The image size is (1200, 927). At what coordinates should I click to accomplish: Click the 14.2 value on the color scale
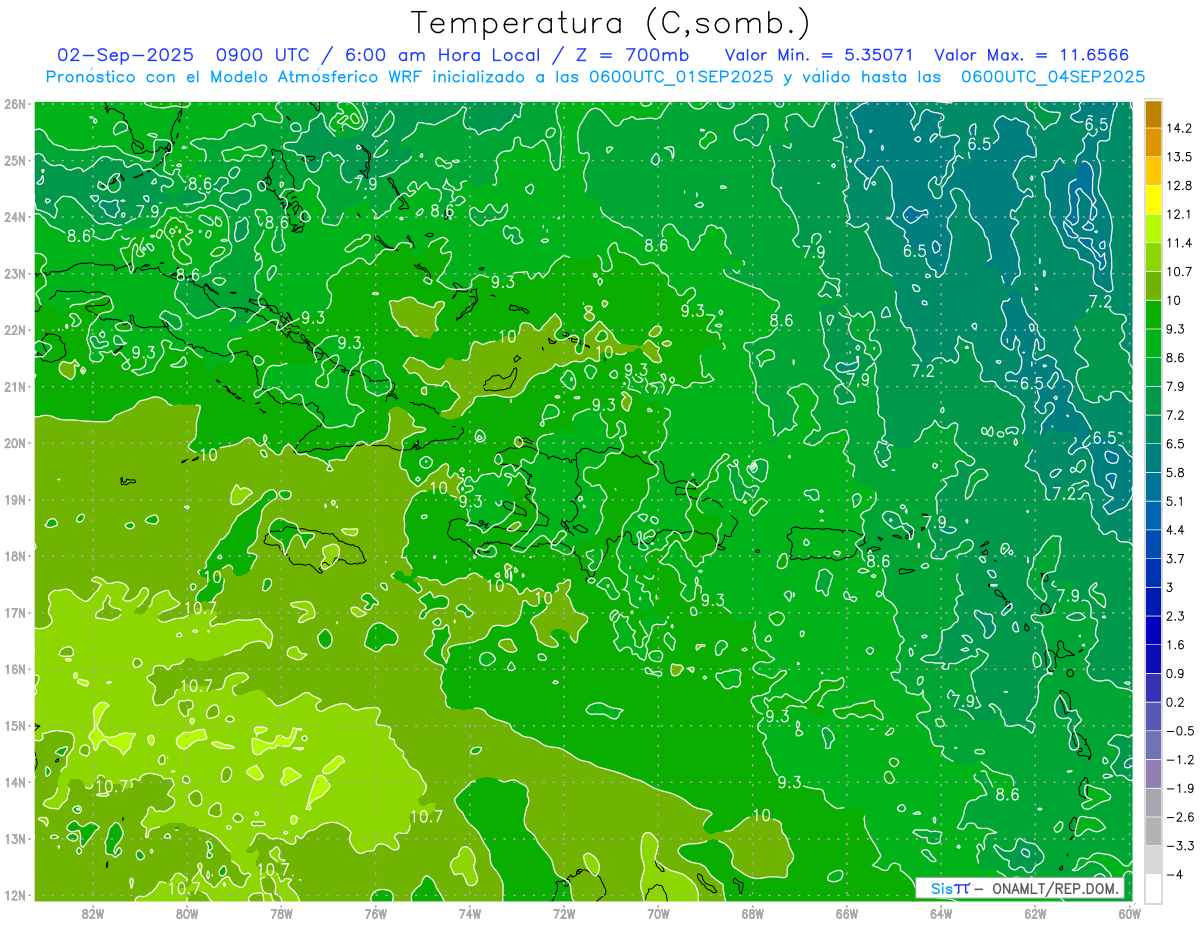1179,128
